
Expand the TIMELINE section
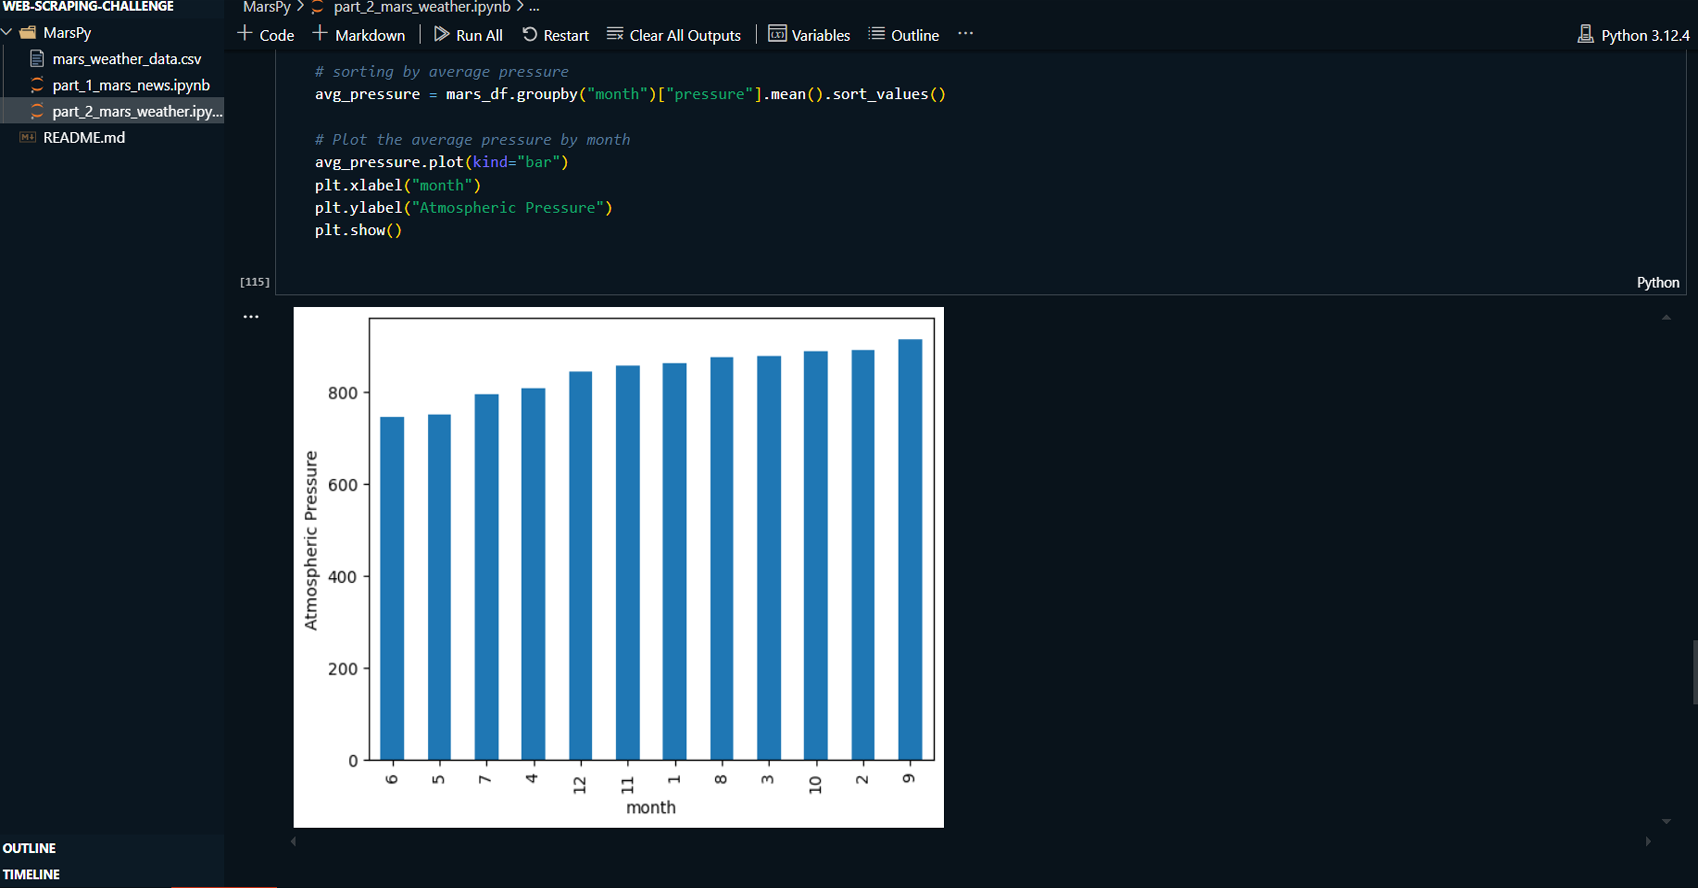[31, 874]
